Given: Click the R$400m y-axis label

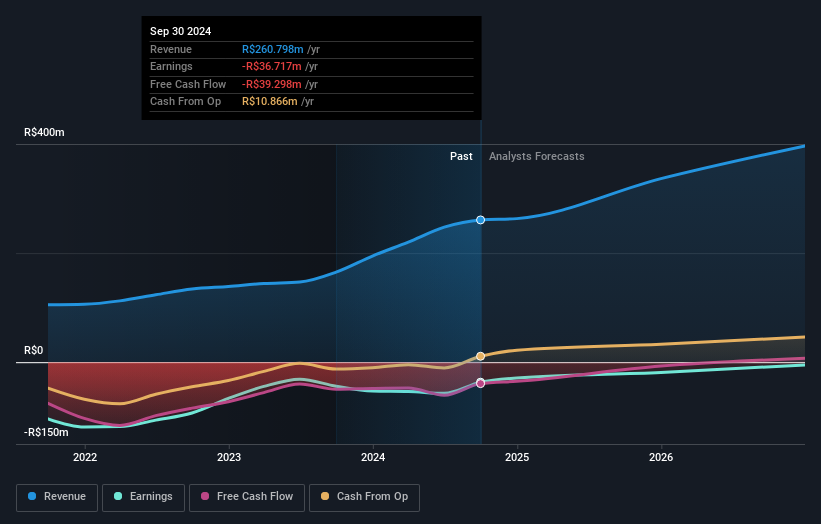Looking at the screenshot, I should pos(44,132).
